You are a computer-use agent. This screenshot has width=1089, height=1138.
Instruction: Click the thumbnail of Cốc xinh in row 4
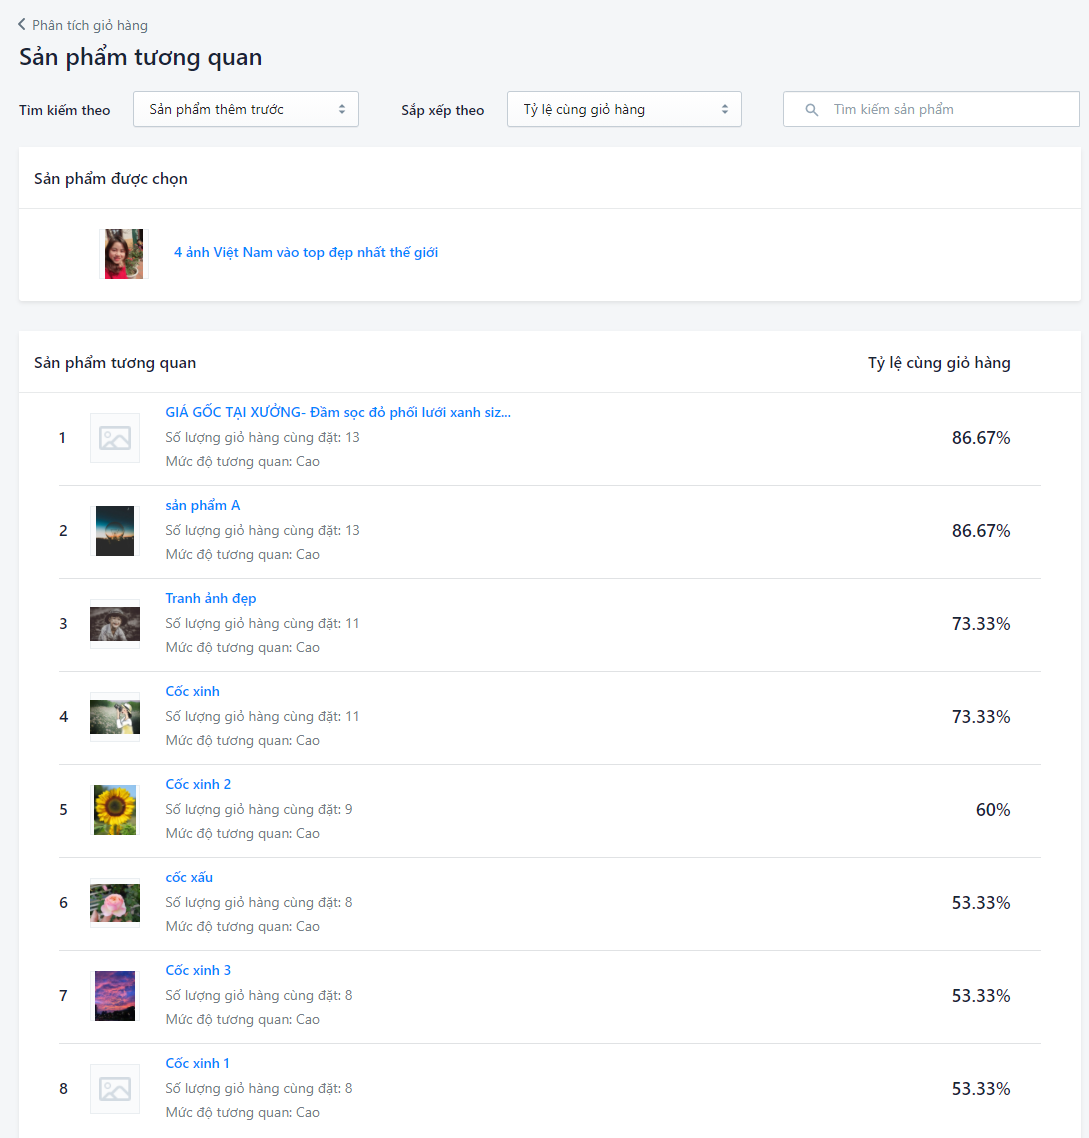(115, 717)
